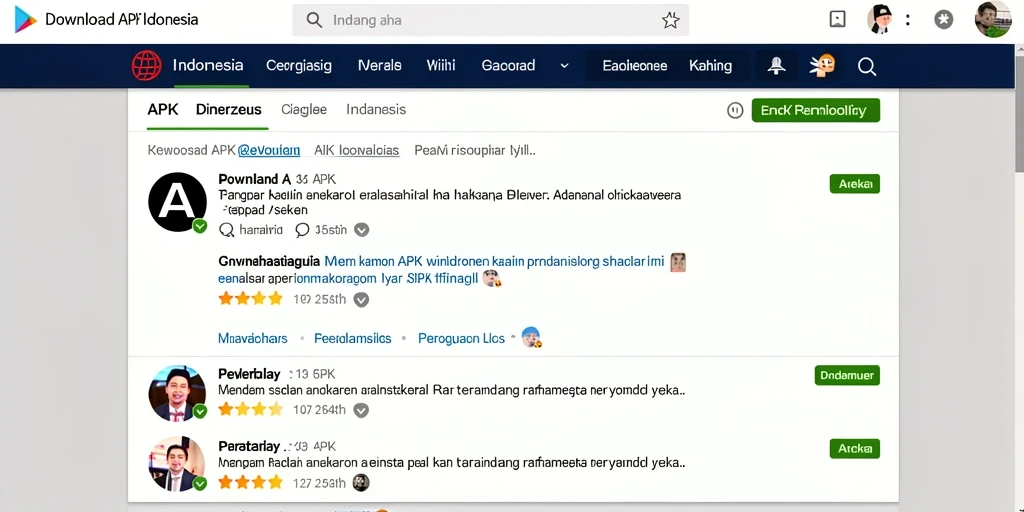
Task: Follow the @evouiam link
Action: [269, 150]
